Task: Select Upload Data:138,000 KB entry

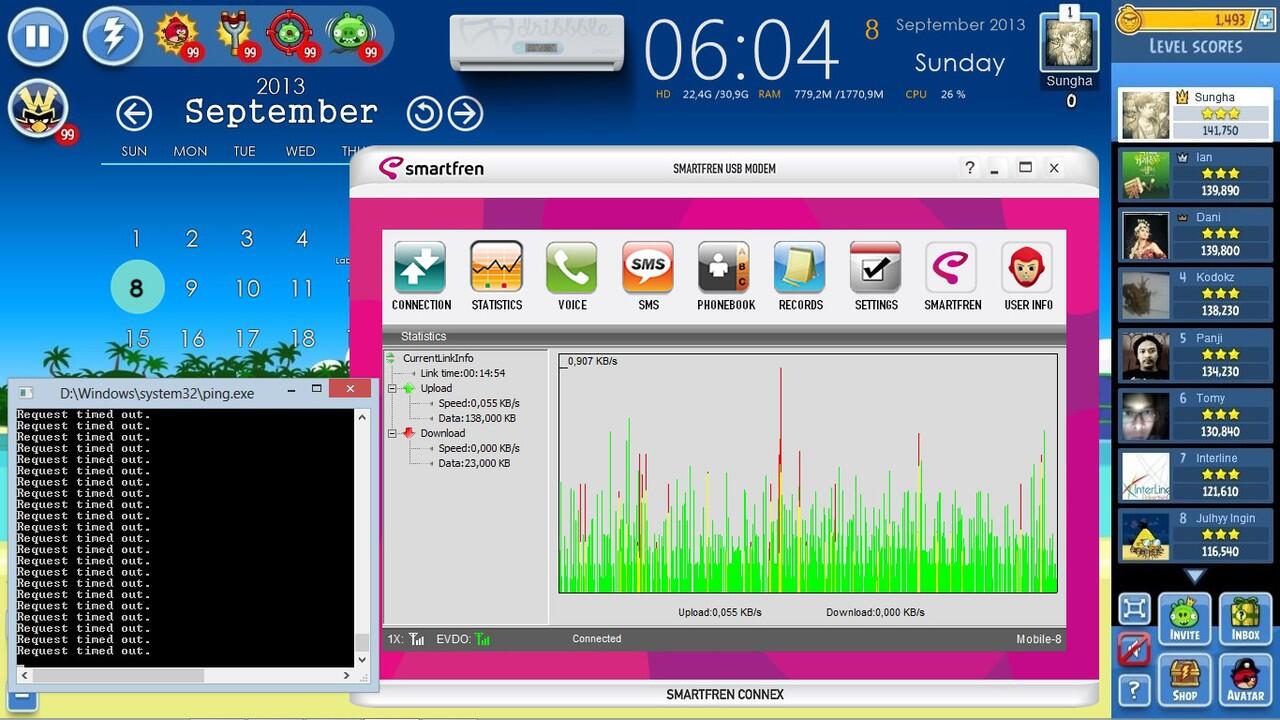Action: (x=477, y=418)
